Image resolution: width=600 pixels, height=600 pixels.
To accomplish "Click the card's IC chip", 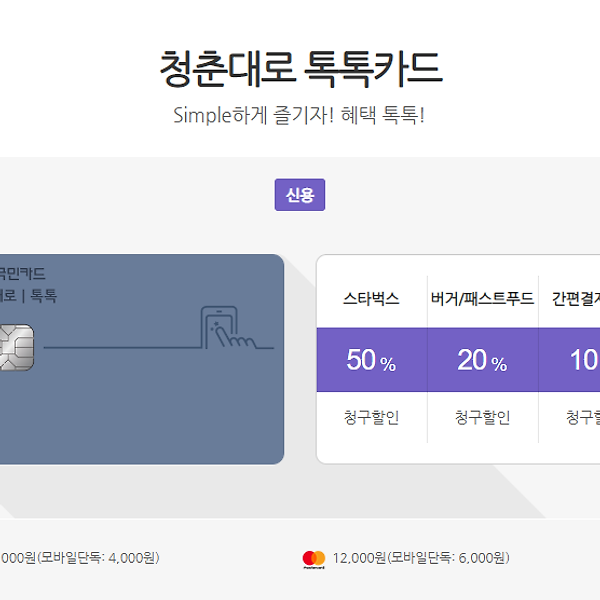I will coord(16,346).
